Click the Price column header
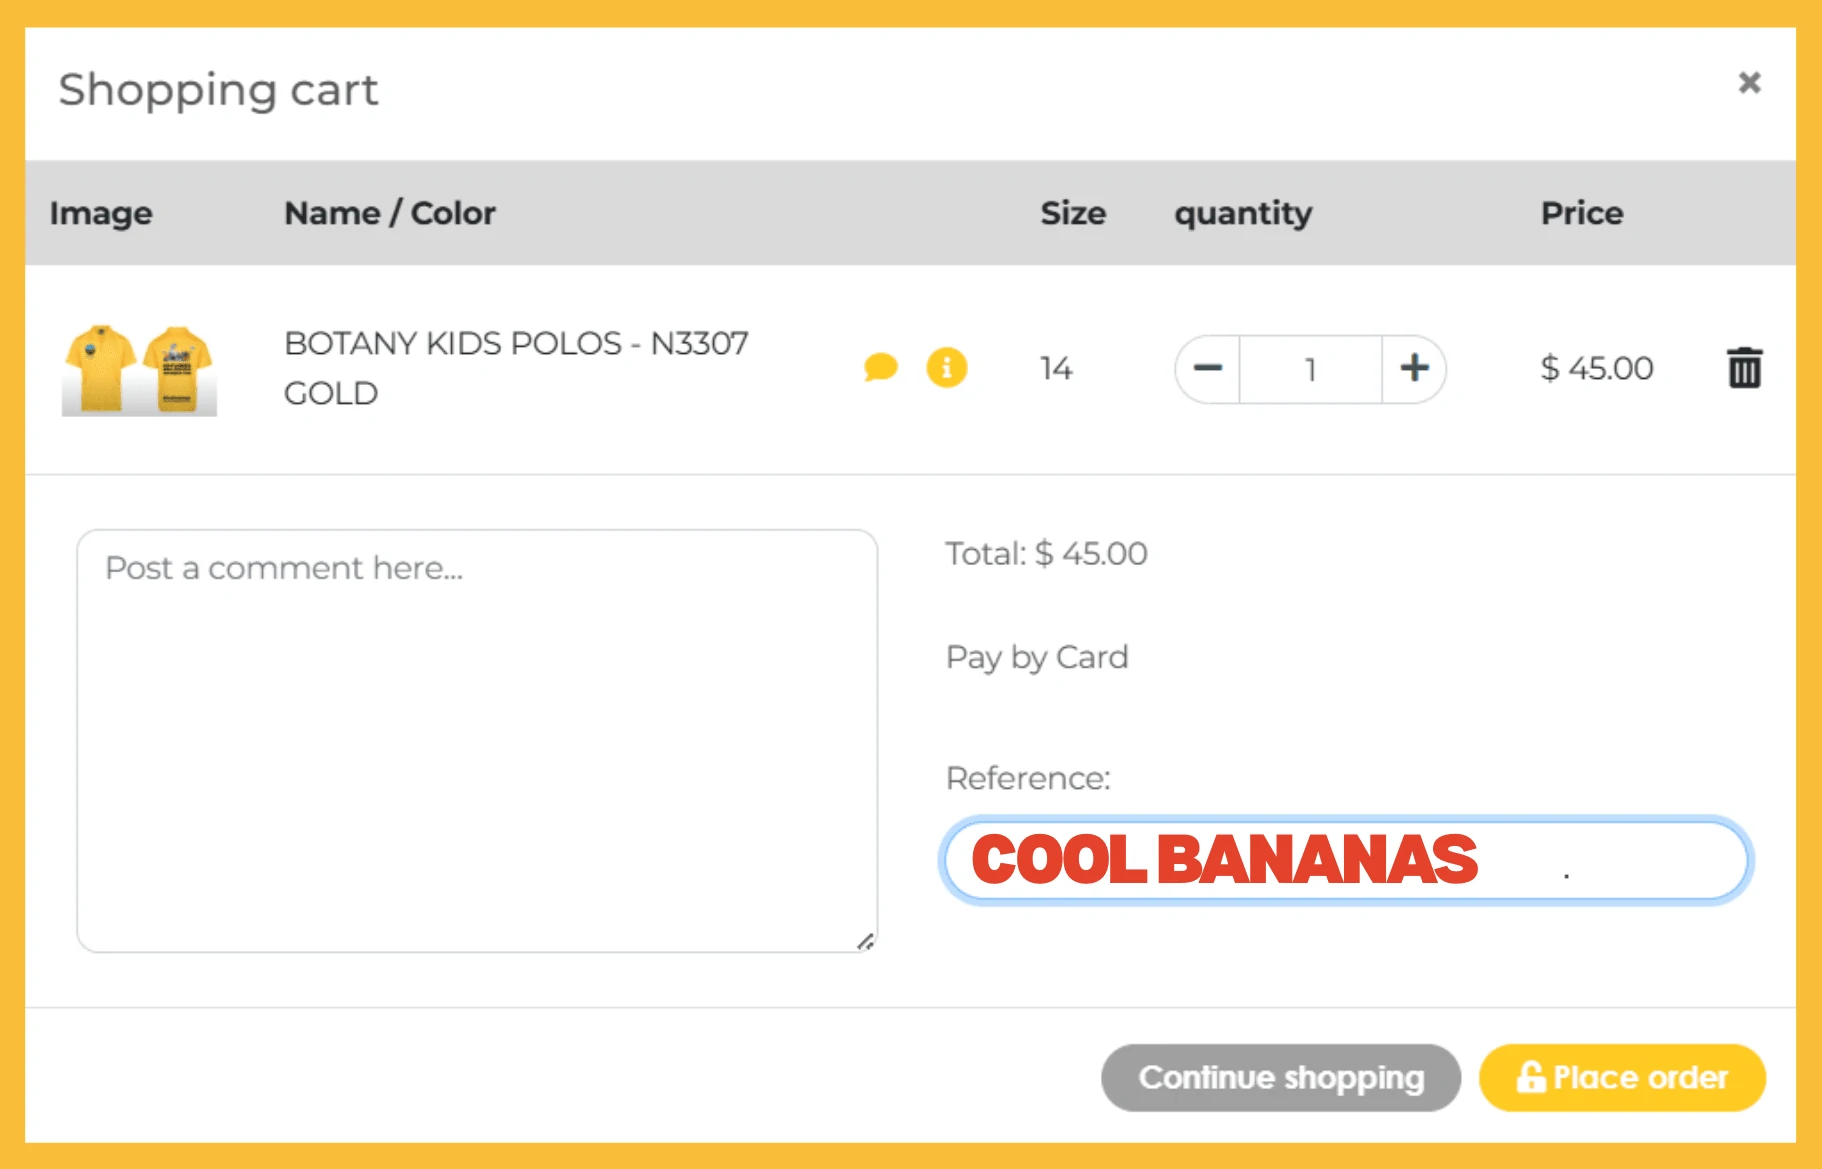The width and height of the screenshot is (1822, 1169). [1581, 213]
